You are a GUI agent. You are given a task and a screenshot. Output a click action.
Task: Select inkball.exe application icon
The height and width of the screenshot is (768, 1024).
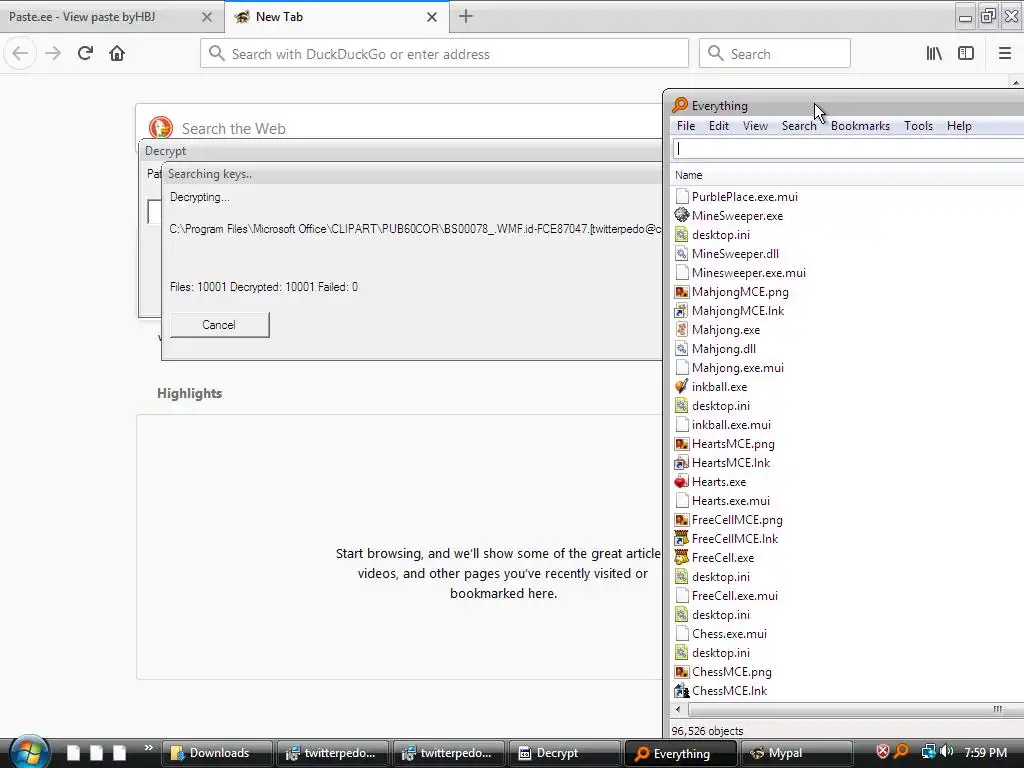tap(682, 387)
